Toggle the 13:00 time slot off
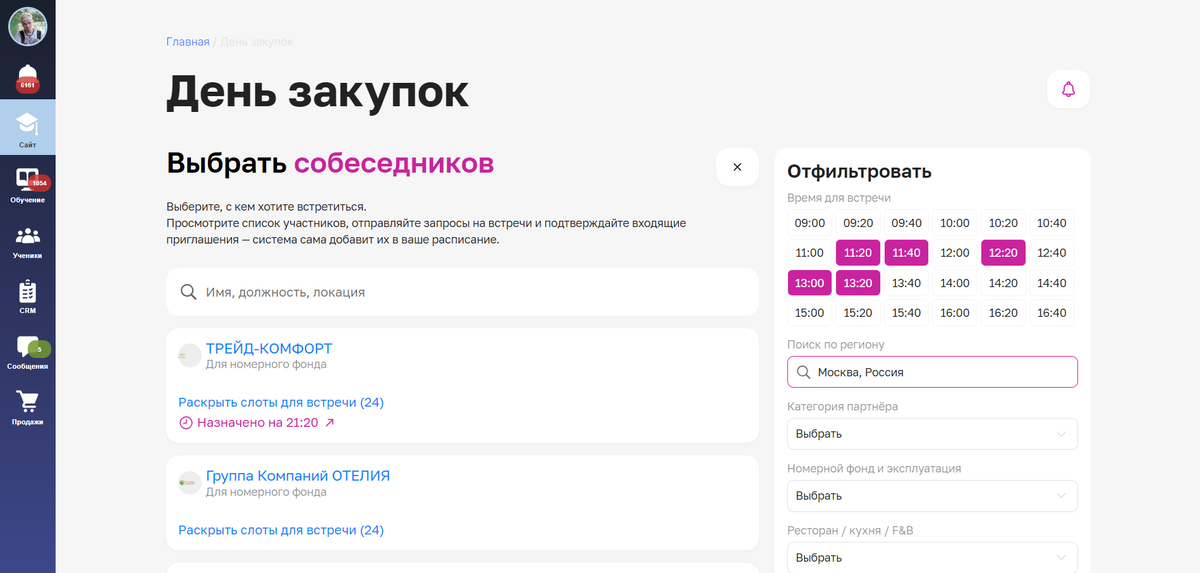This screenshot has width=1200, height=573. tap(810, 283)
